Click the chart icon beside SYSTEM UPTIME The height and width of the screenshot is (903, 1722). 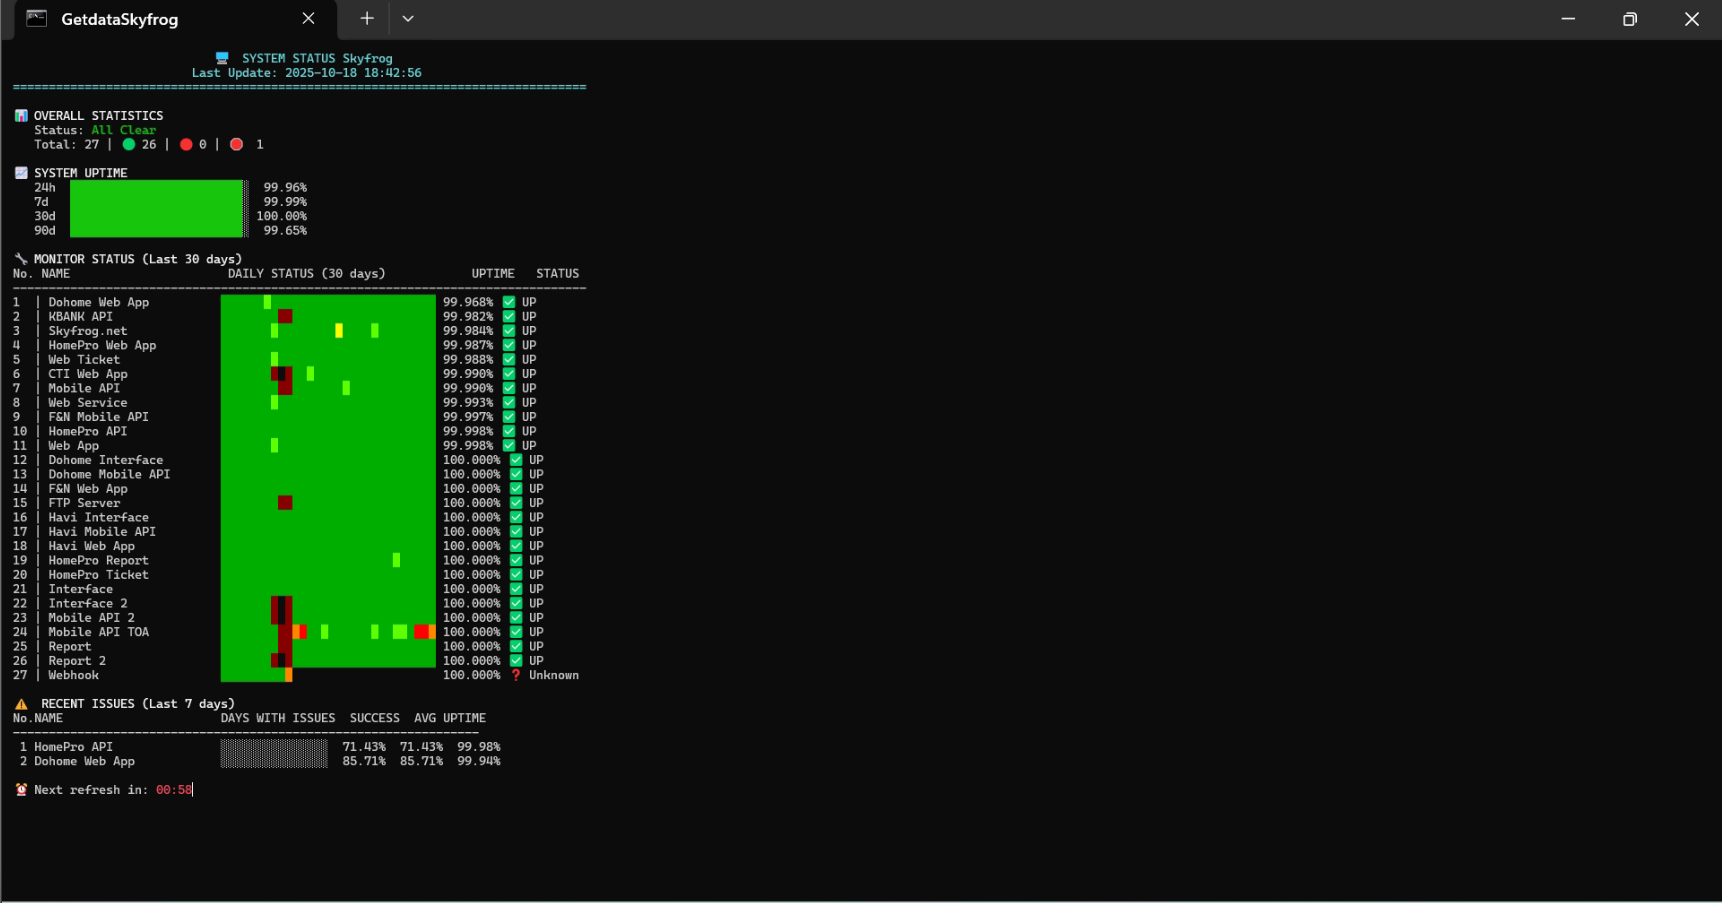coord(20,172)
